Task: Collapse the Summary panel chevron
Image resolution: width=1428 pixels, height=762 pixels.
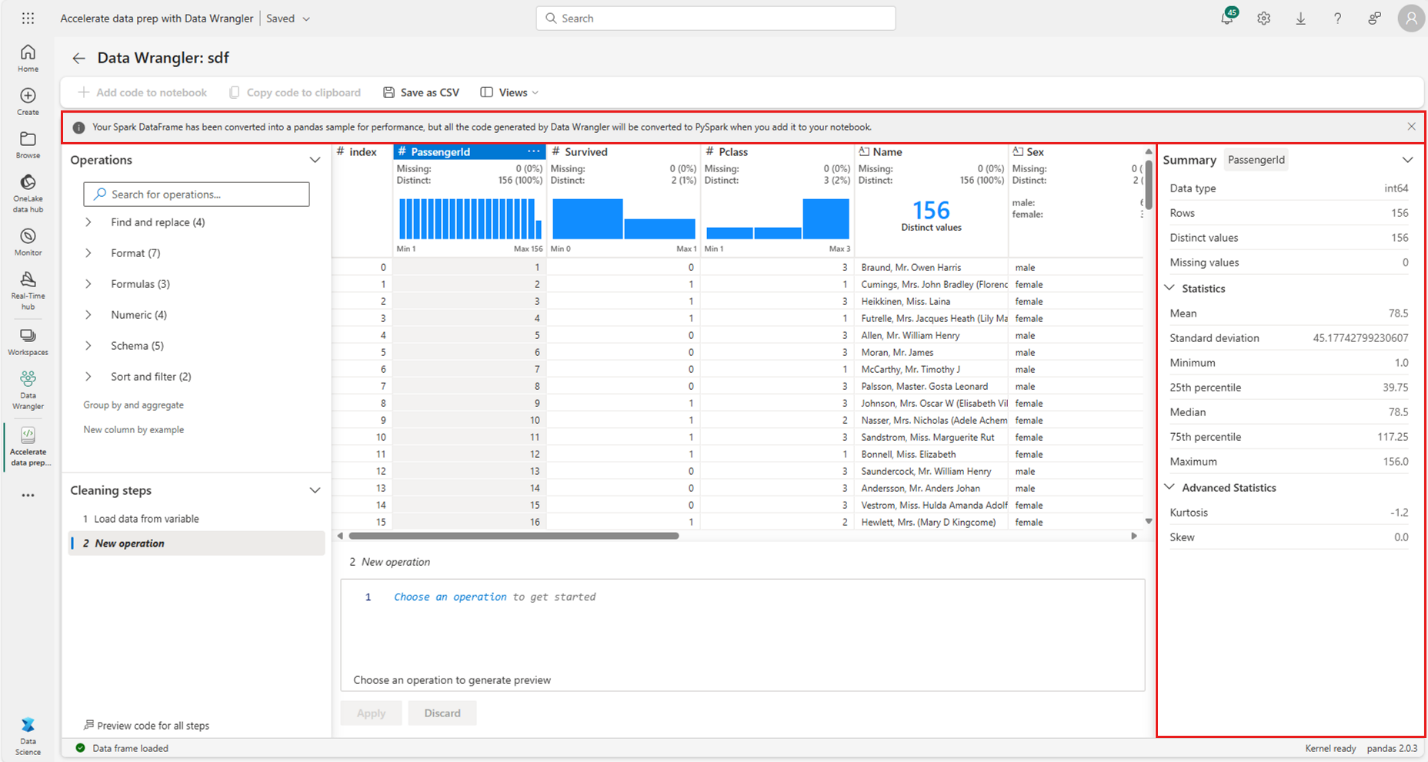Action: (1408, 160)
